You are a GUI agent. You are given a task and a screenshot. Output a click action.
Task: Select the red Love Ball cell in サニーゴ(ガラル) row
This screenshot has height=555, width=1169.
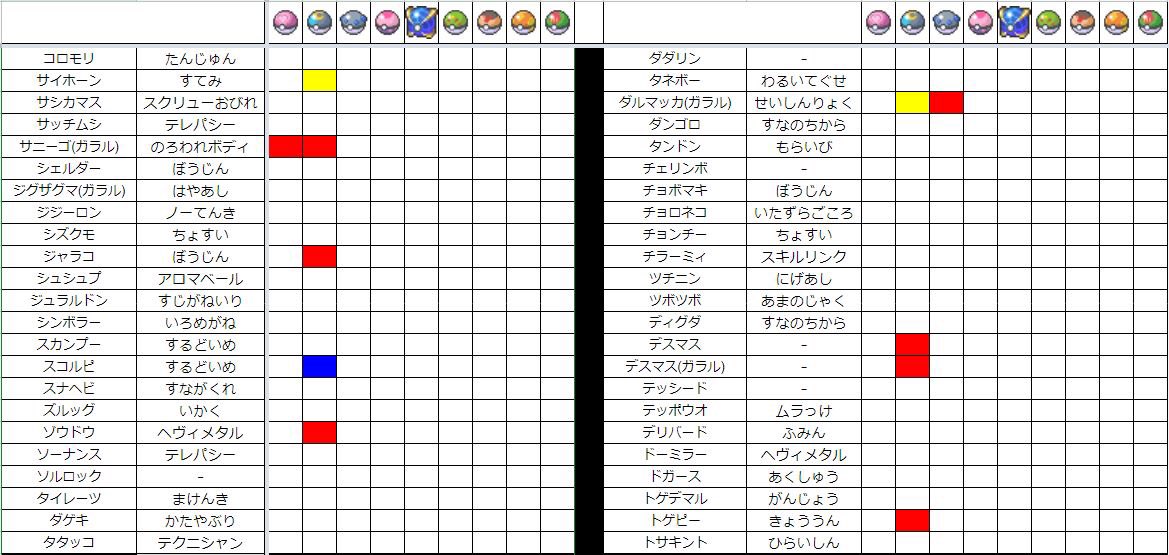[286, 147]
